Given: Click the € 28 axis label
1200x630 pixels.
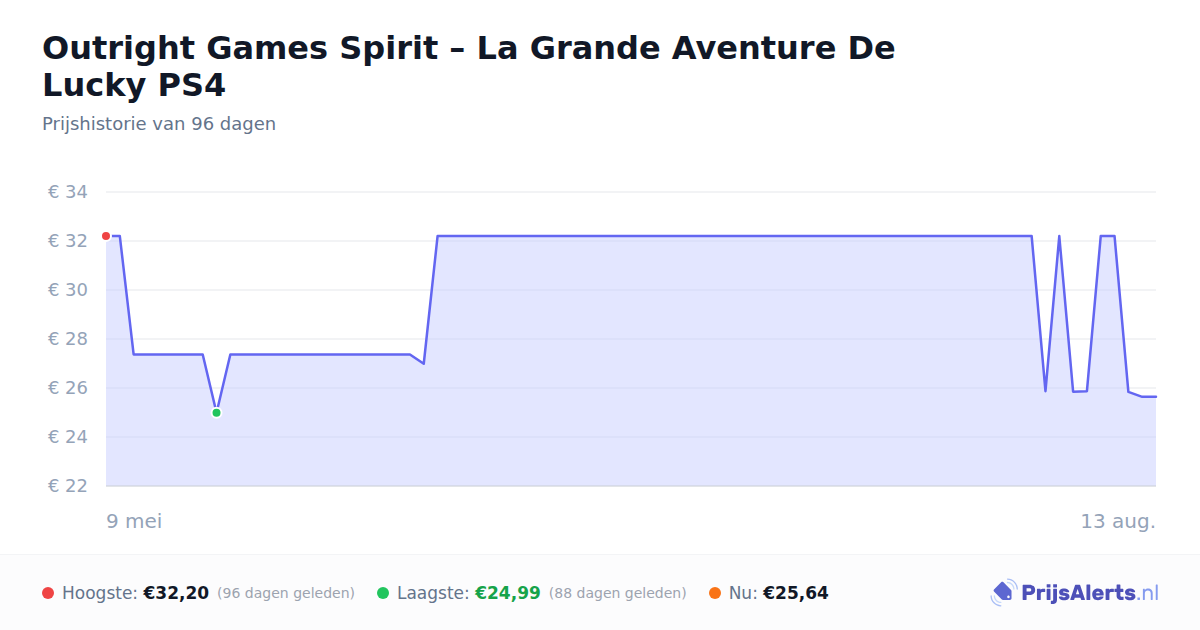Looking at the screenshot, I should click(x=68, y=339).
